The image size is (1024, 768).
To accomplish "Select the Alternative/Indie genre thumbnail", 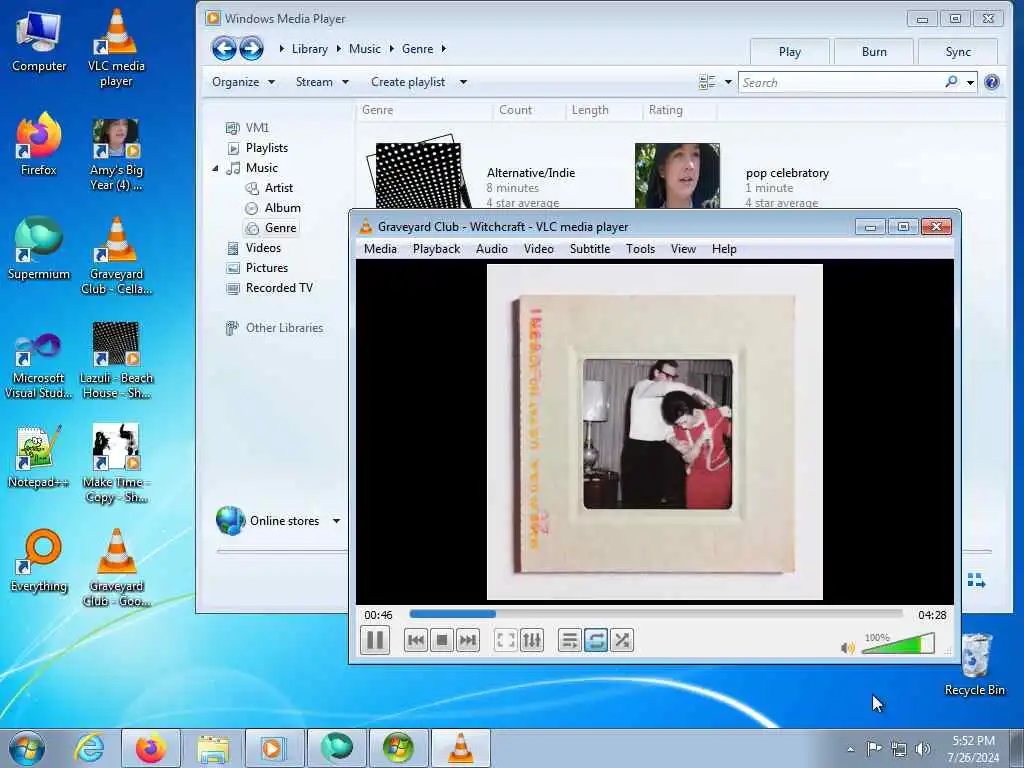I will (x=418, y=174).
